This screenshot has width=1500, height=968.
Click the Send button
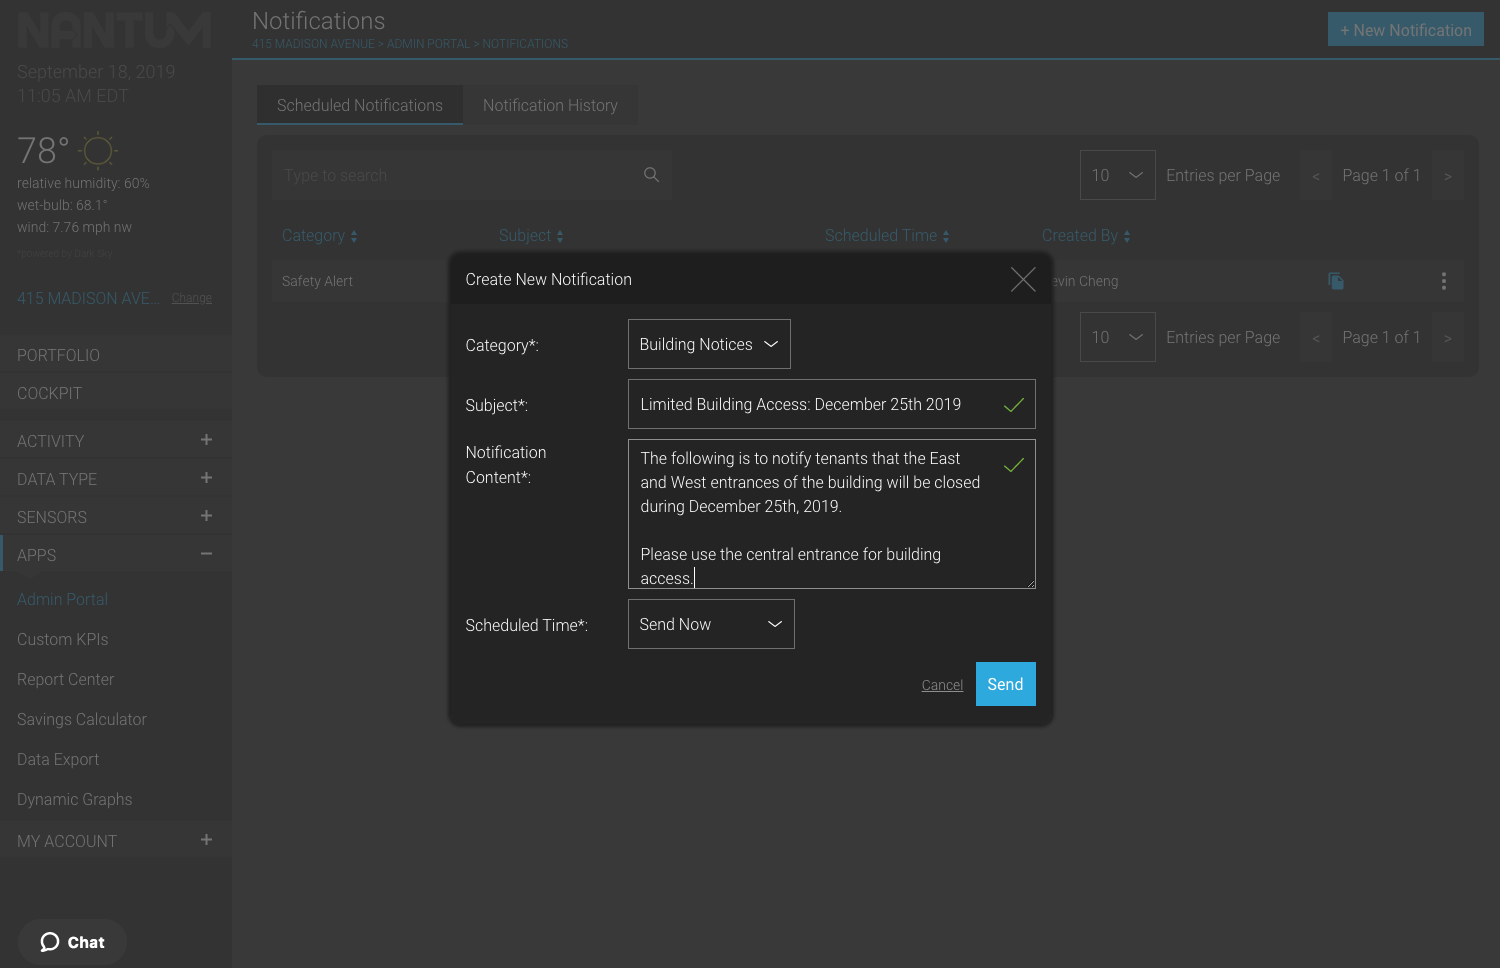[1005, 684]
